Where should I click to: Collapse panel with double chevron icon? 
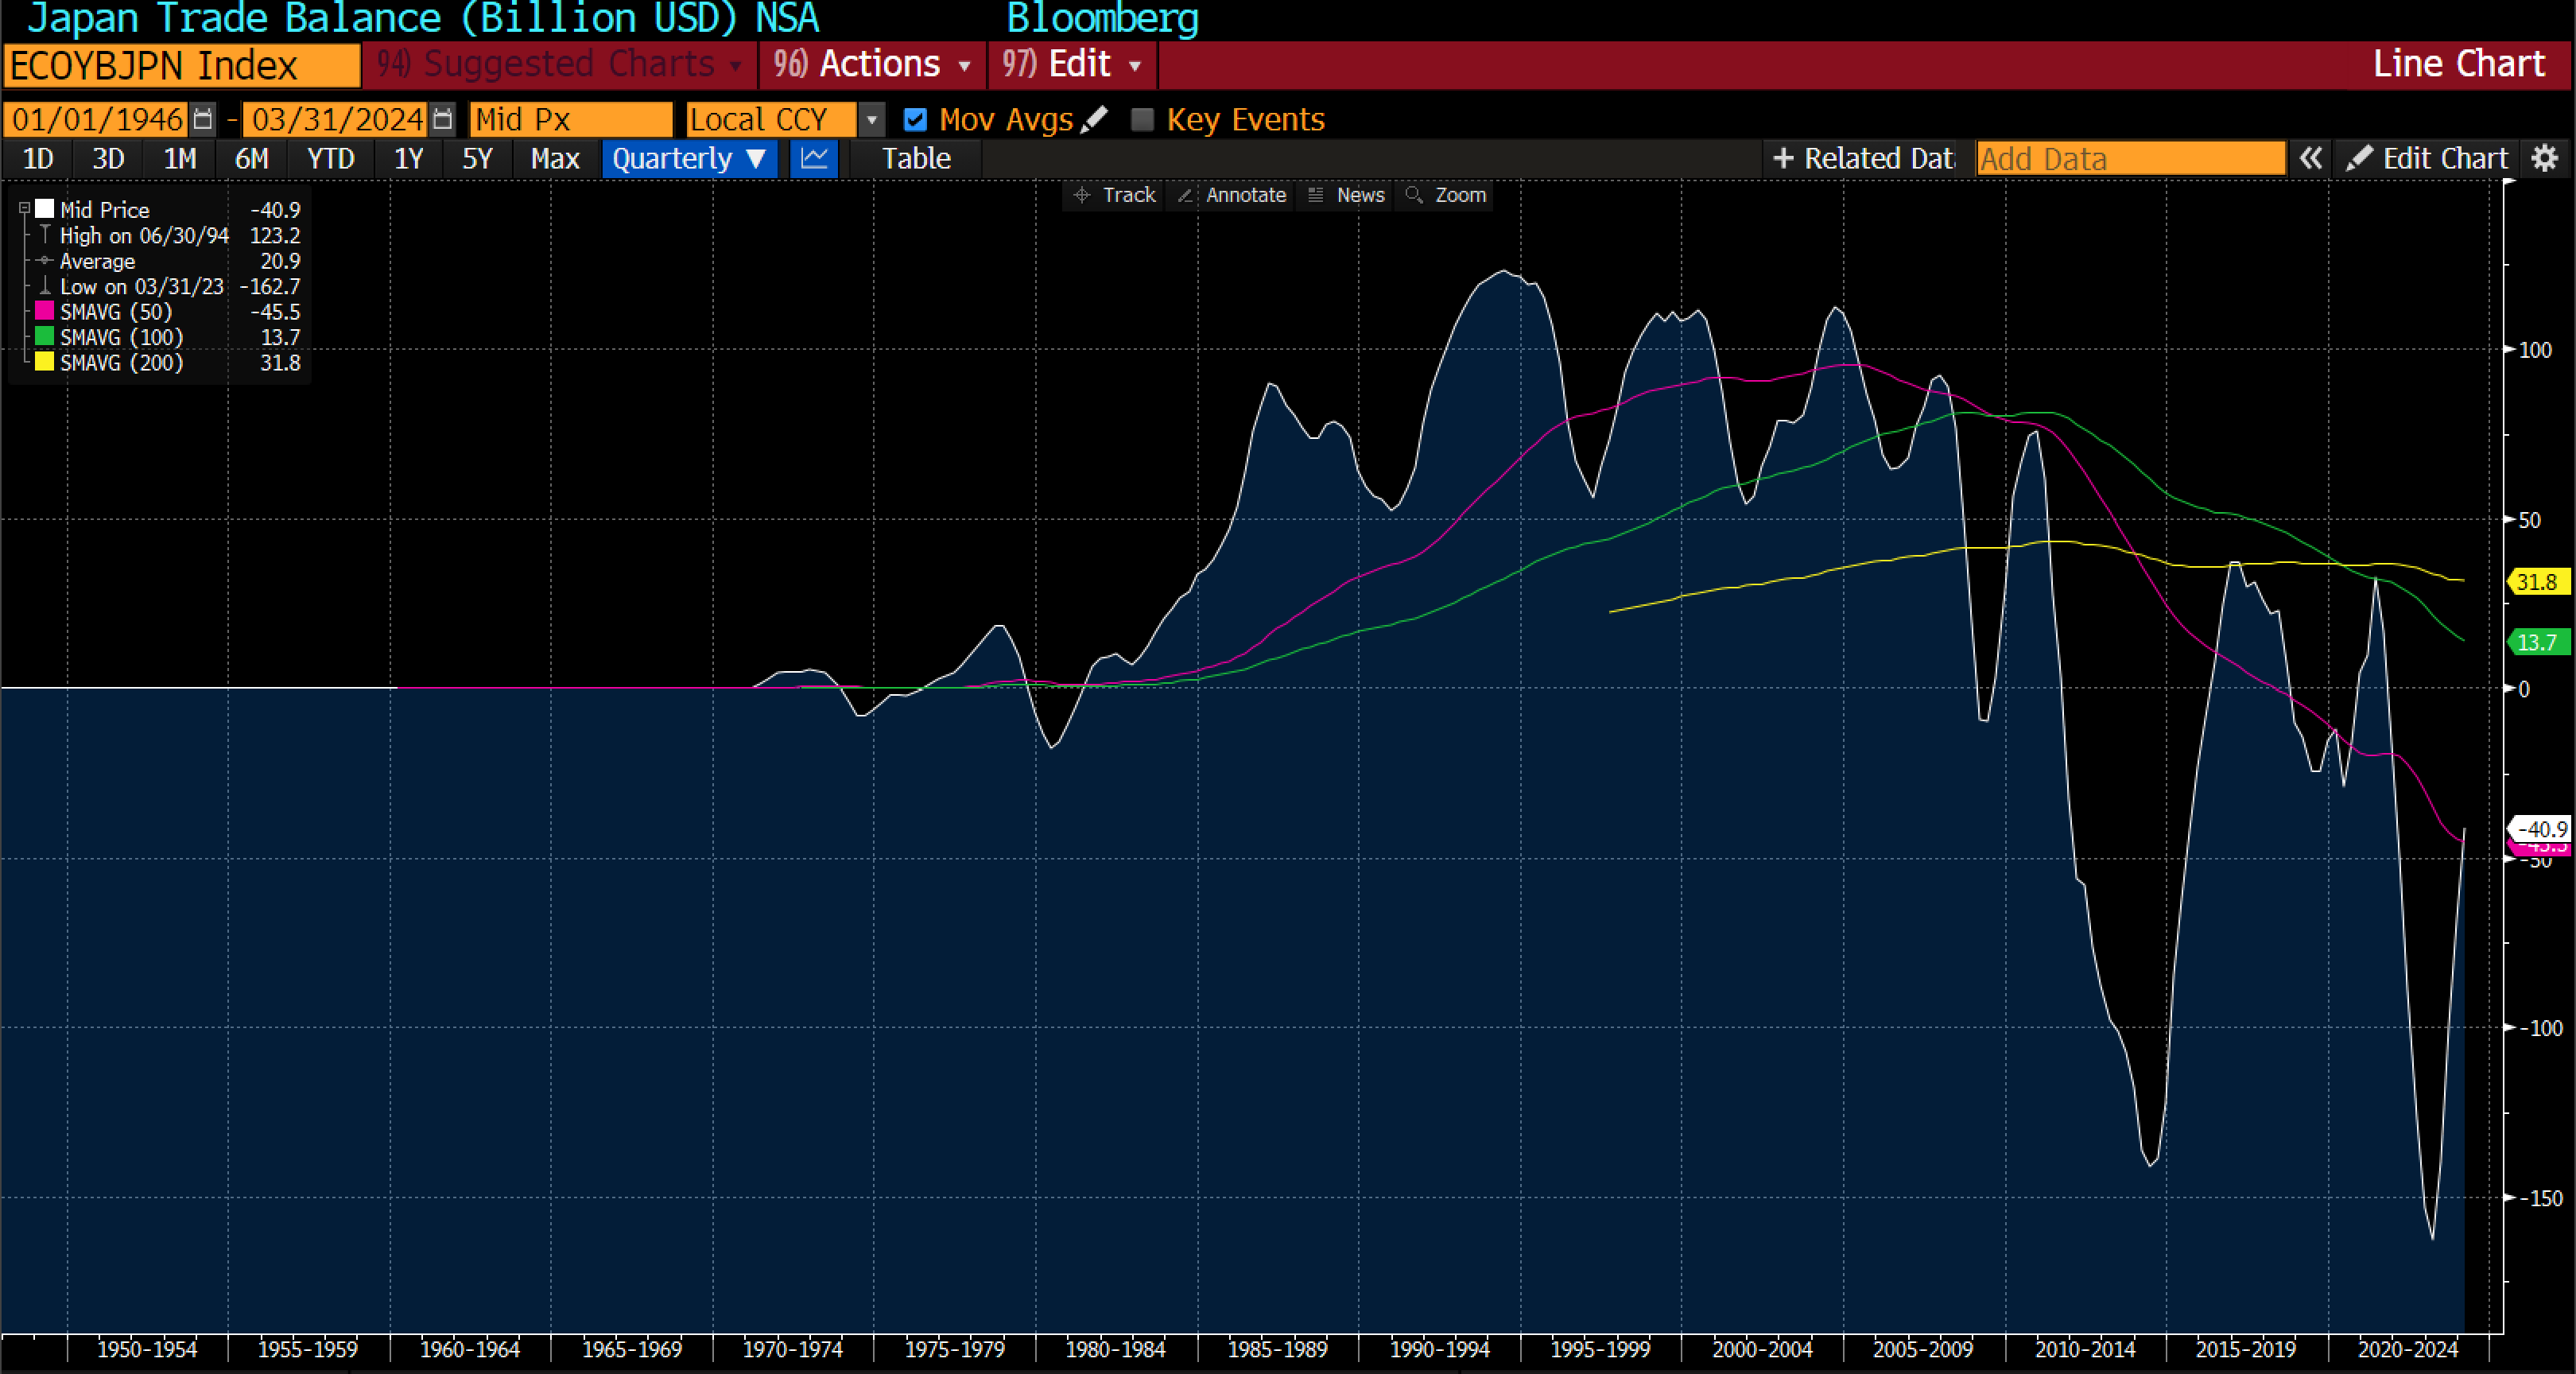pos(2310,159)
